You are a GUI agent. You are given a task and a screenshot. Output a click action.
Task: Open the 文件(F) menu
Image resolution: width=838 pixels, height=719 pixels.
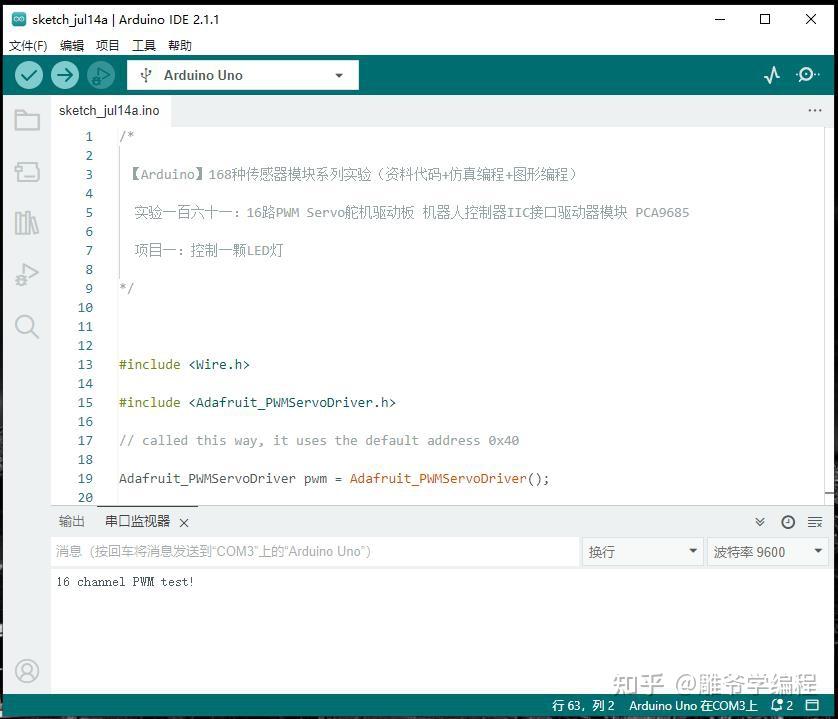(x=28, y=45)
